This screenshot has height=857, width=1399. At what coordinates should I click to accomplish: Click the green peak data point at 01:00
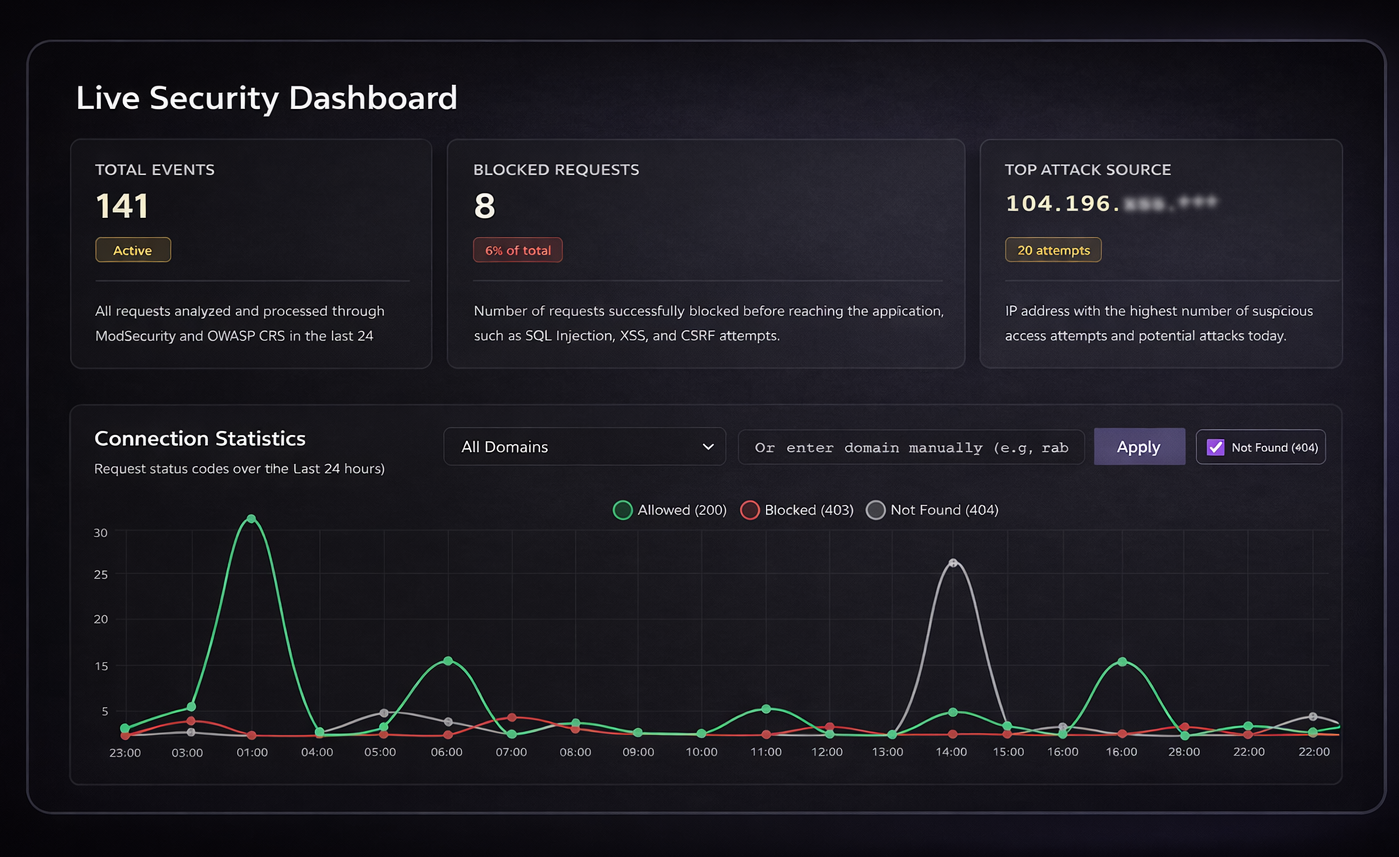251,519
